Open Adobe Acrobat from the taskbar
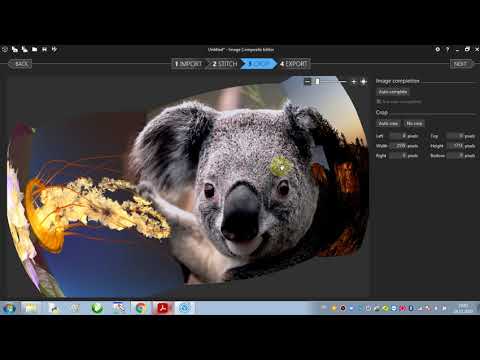The height and width of the screenshot is (360, 480). coord(163,308)
